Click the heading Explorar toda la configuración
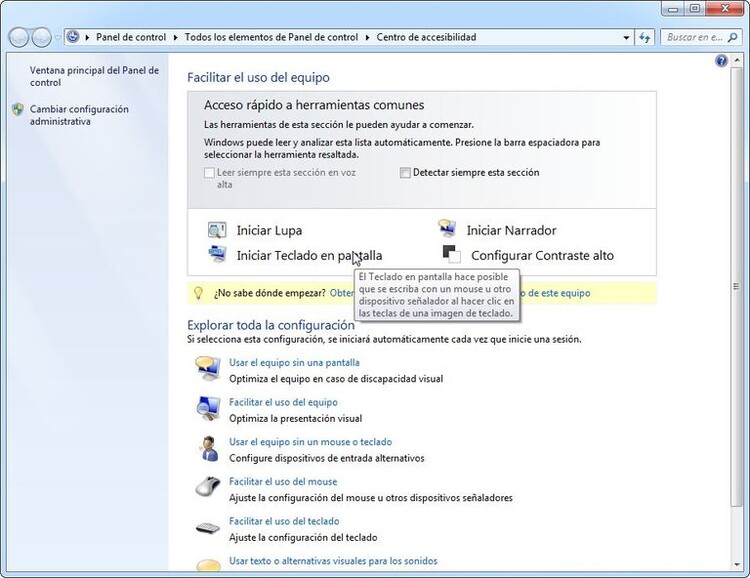The height and width of the screenshot is (578, 750). point(271,325)
